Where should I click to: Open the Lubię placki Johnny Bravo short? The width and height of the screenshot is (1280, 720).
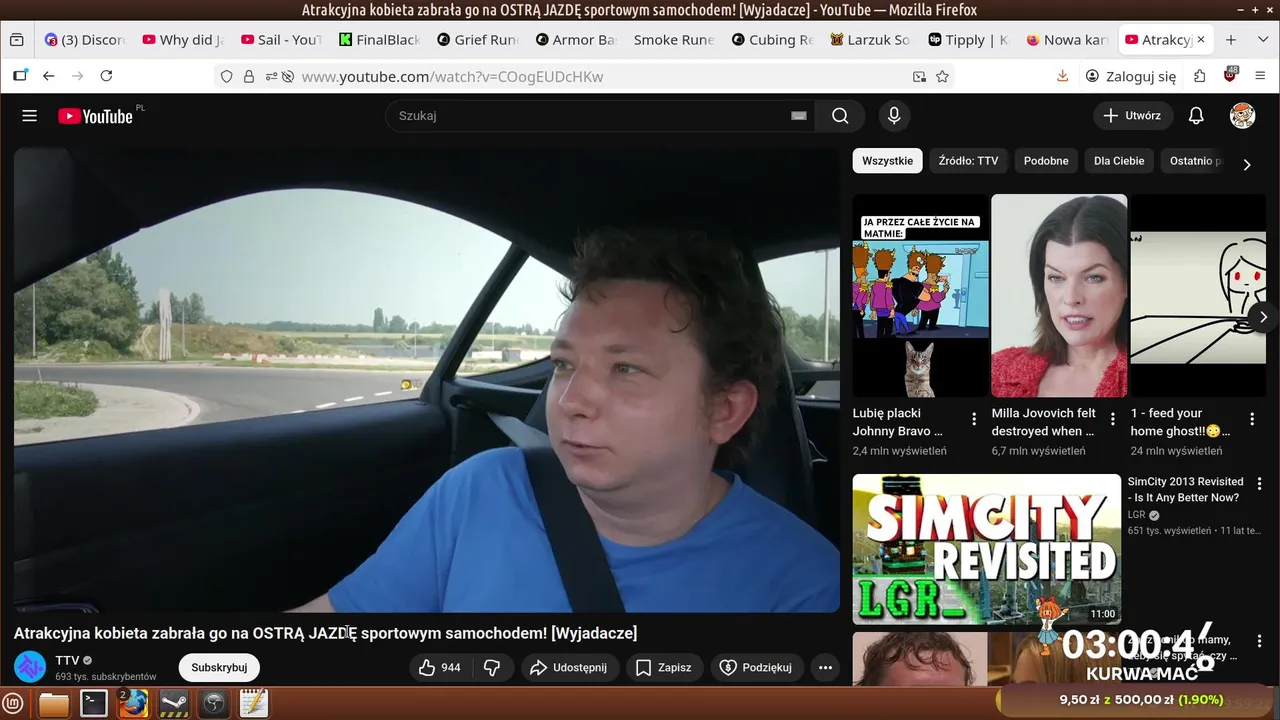pos(920,296)
